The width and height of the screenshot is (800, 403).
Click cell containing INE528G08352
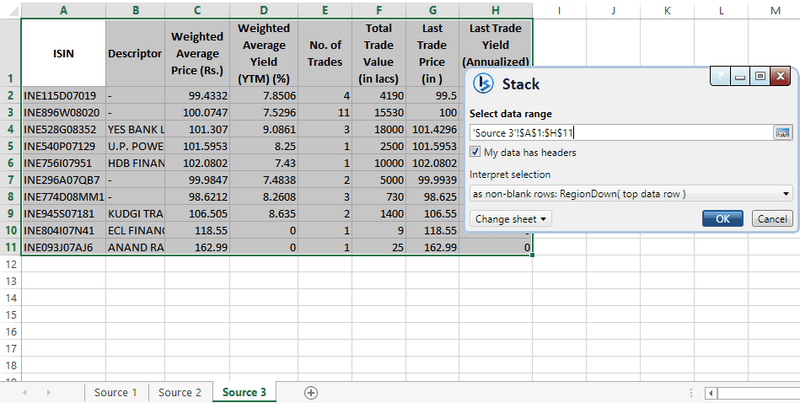click(x=63, y=129)
